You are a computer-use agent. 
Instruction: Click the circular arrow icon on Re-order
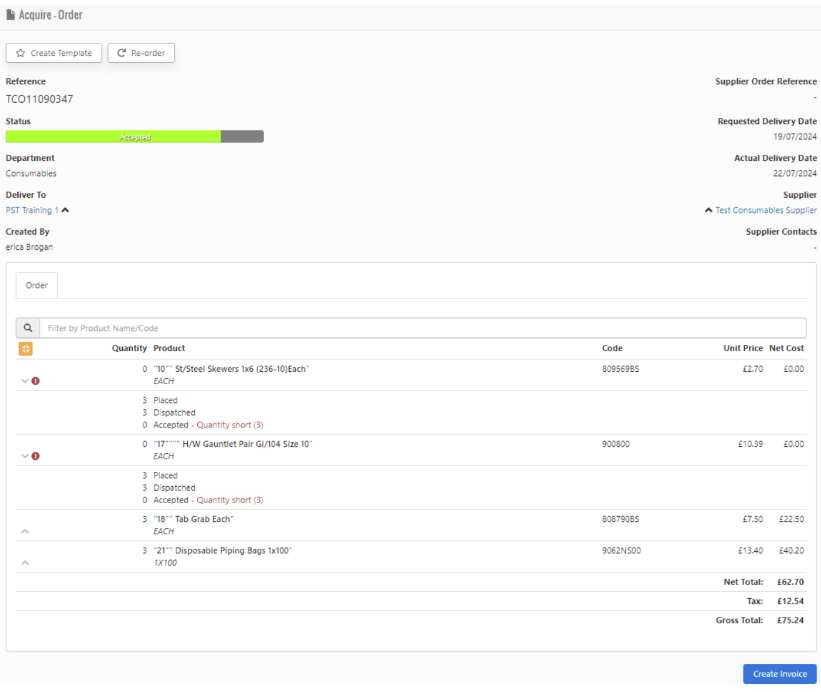[x=121, y=53]
